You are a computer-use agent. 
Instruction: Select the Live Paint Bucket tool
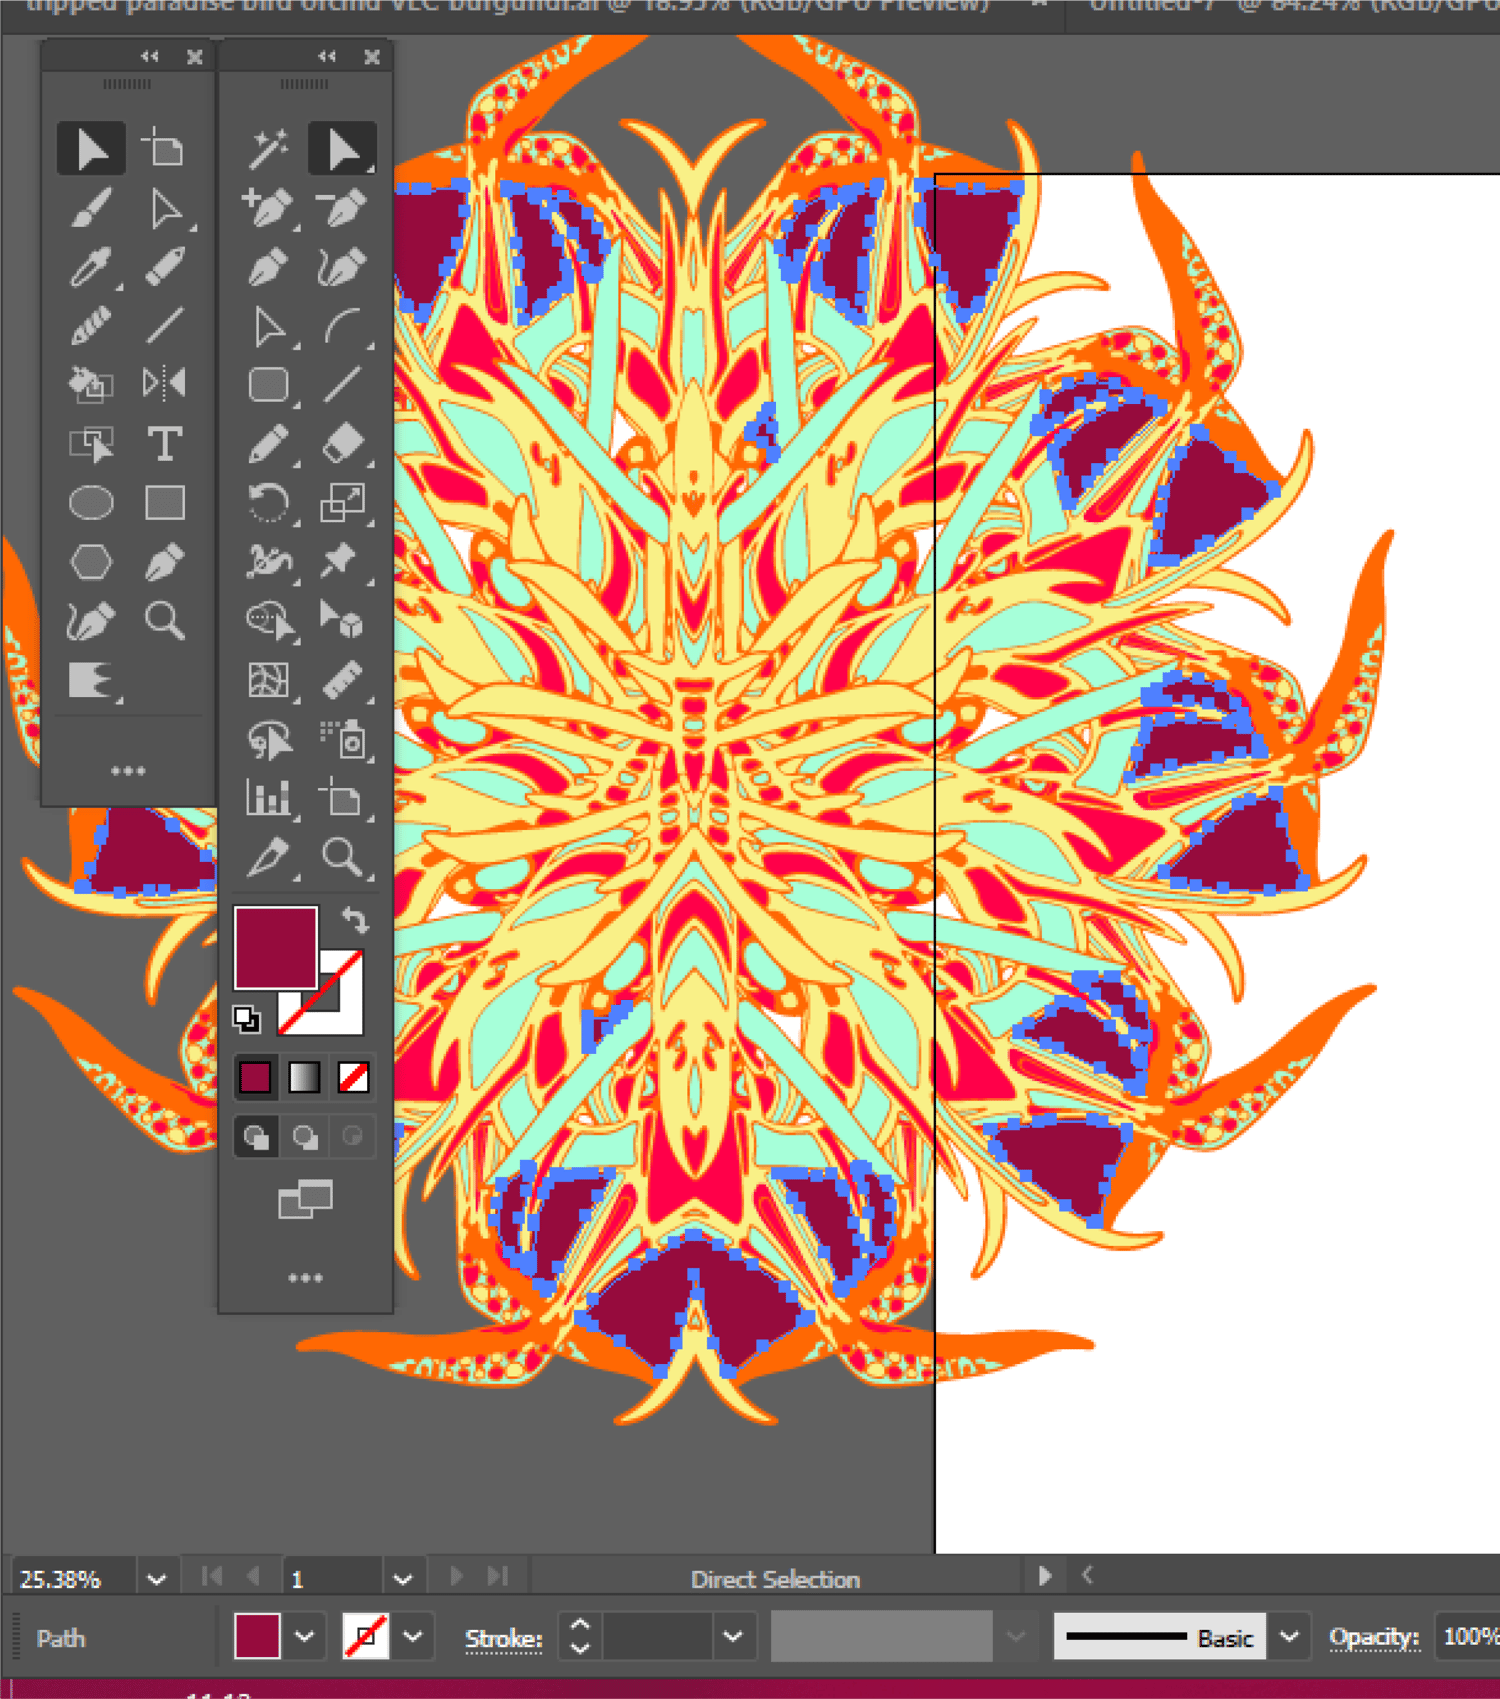(91, 384)
